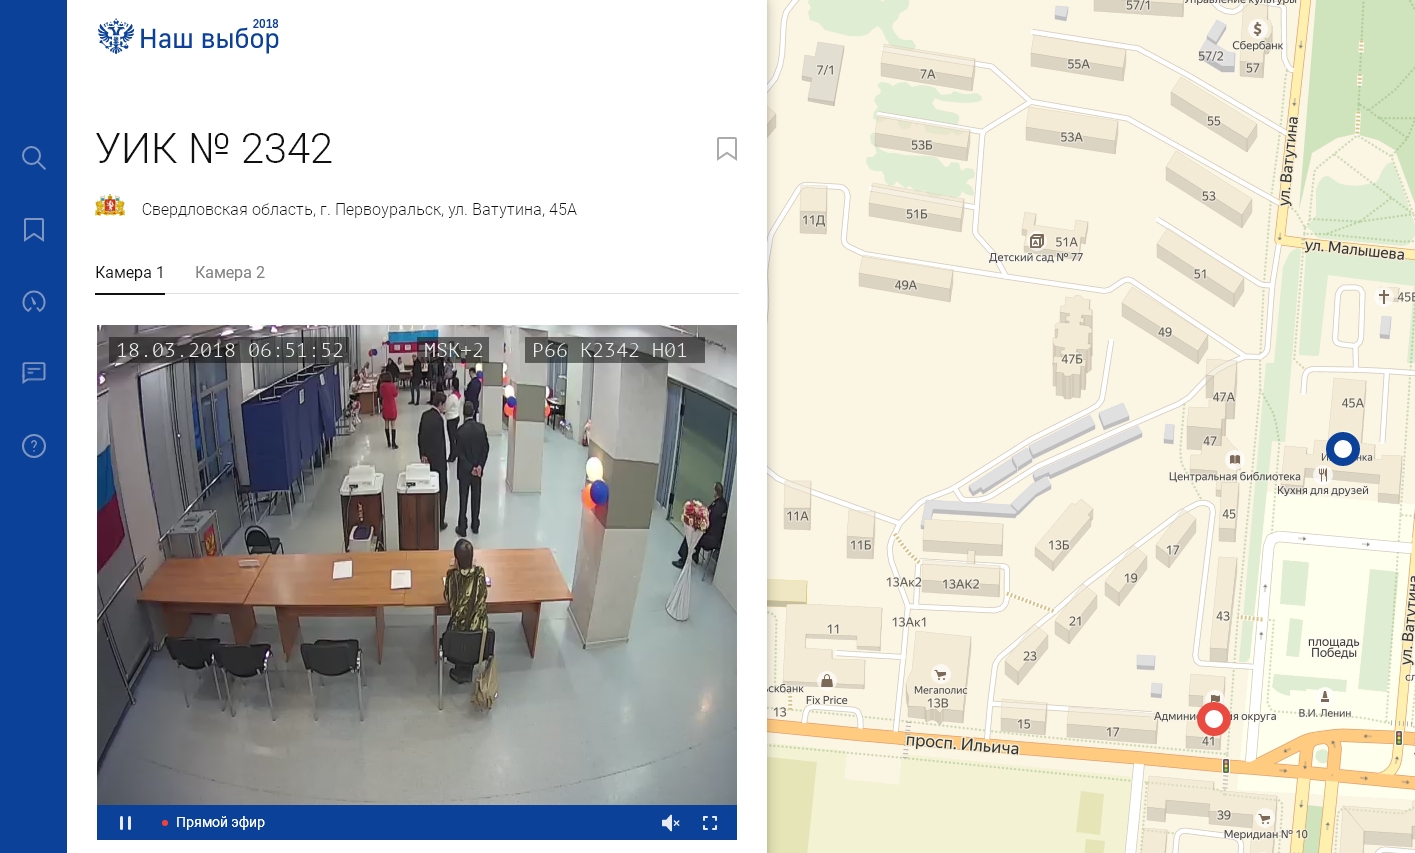Viewport: 1415px width, 853px height.
Task: Open help question mark icon
Action: (34, 446)
